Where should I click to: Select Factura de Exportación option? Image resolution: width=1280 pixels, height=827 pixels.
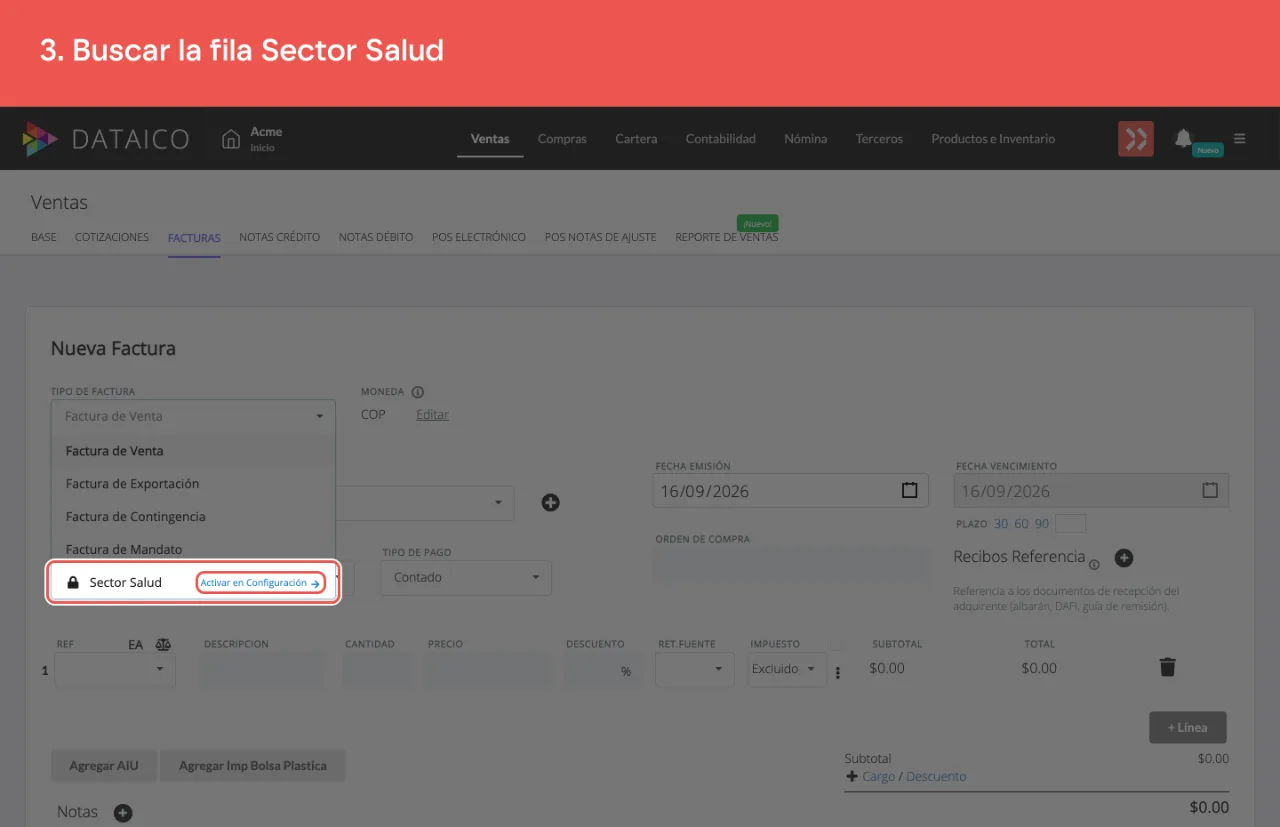(x=193, y=483)
